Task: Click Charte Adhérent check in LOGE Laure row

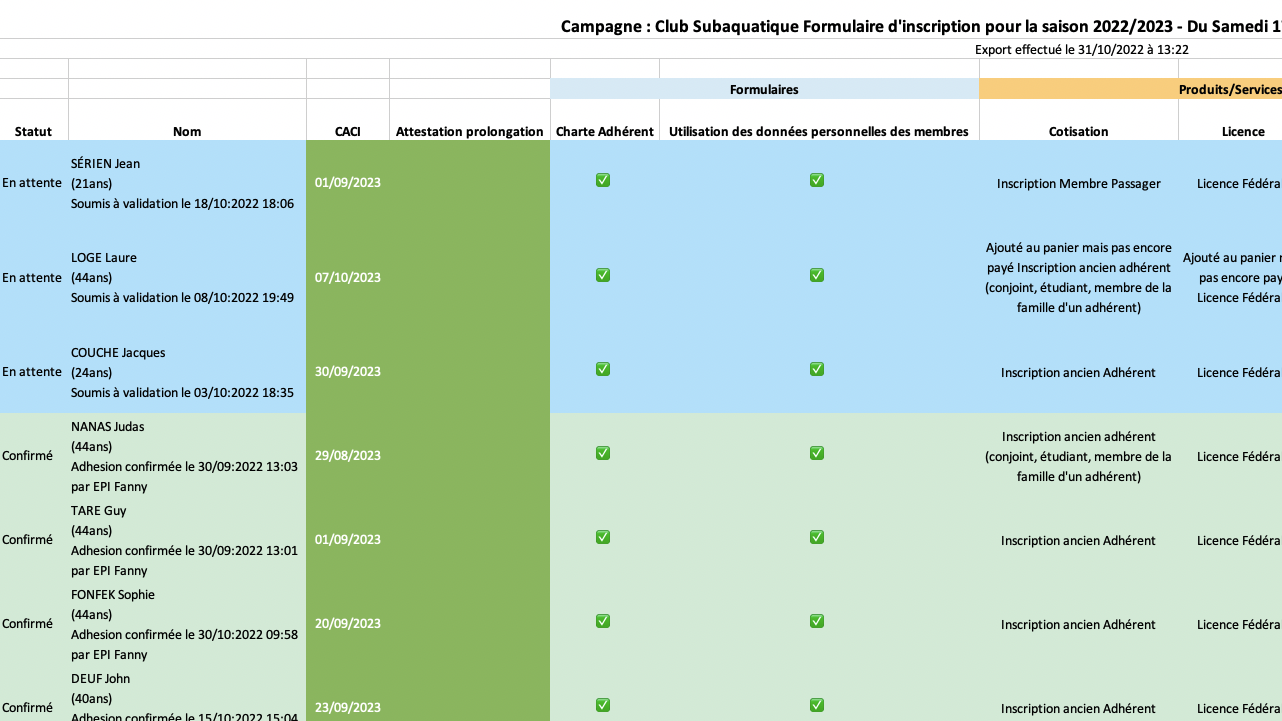Action: 603,275
